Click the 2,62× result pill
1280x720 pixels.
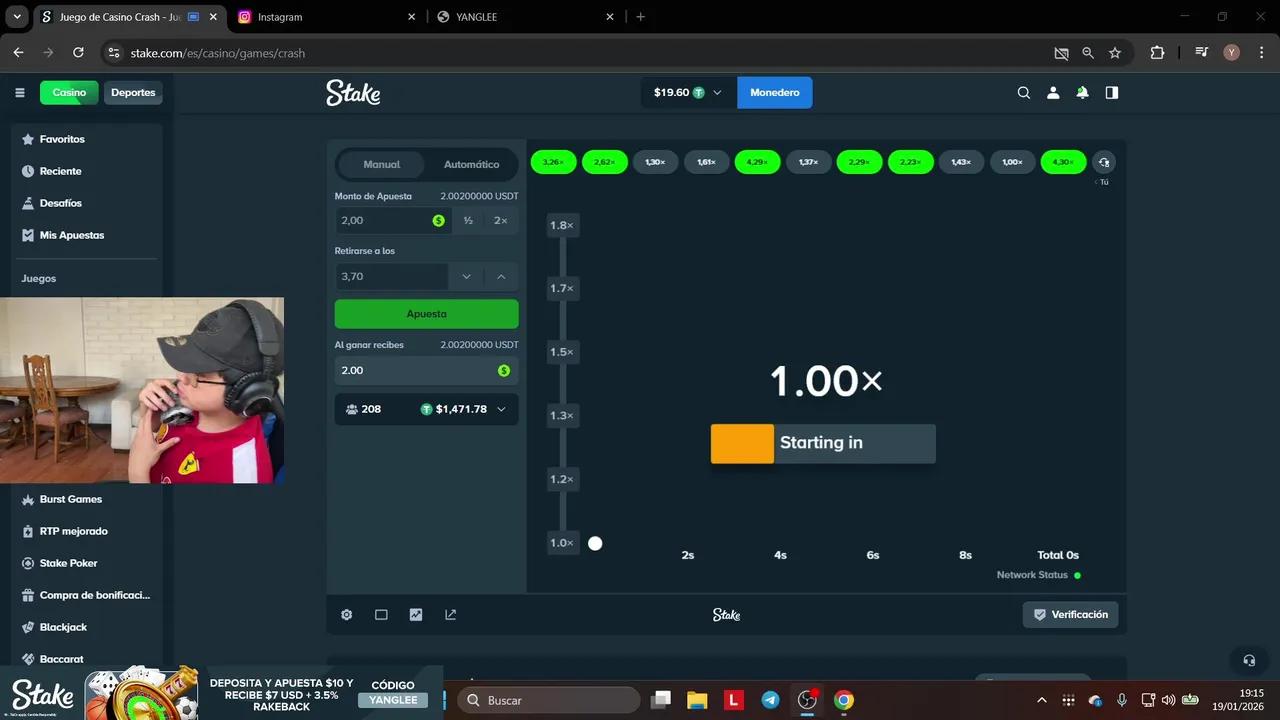(x=604, y=162)
